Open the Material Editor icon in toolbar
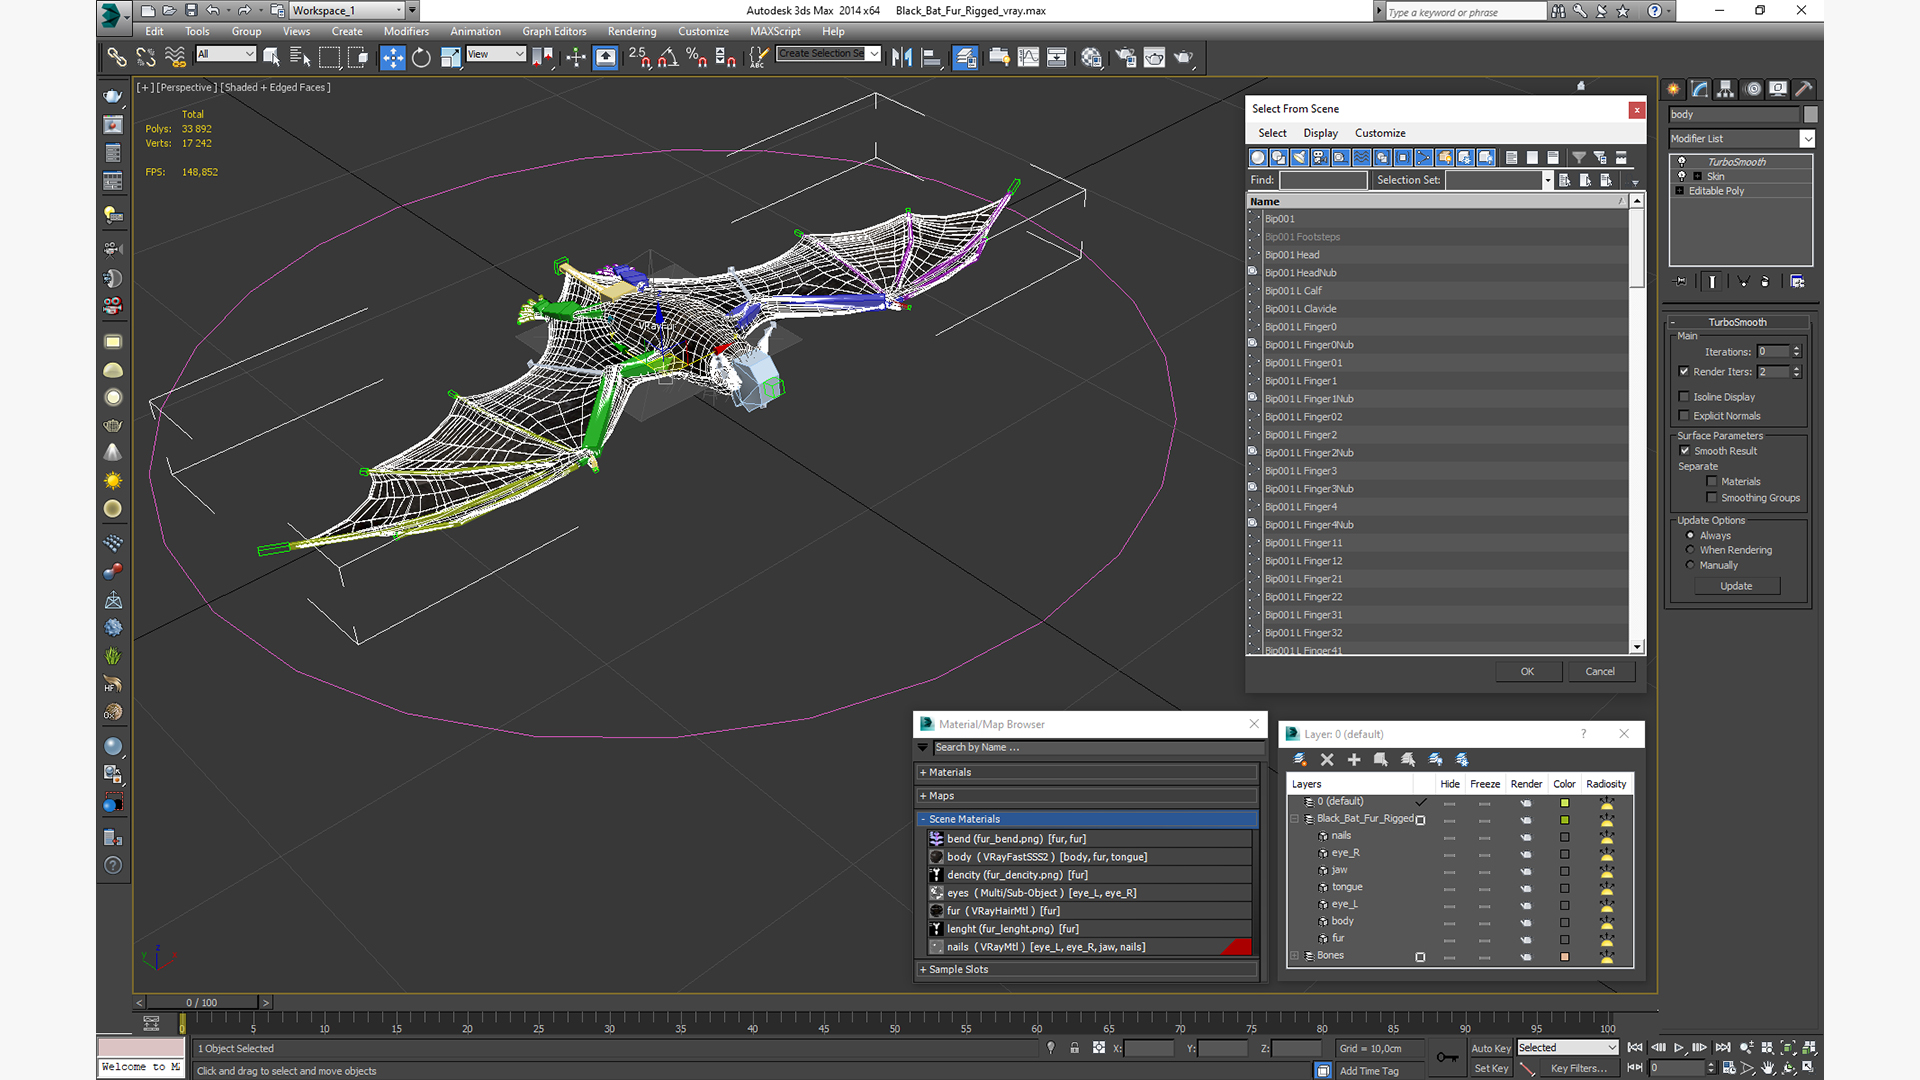1920x1080 pixels. click(1091, 57)
